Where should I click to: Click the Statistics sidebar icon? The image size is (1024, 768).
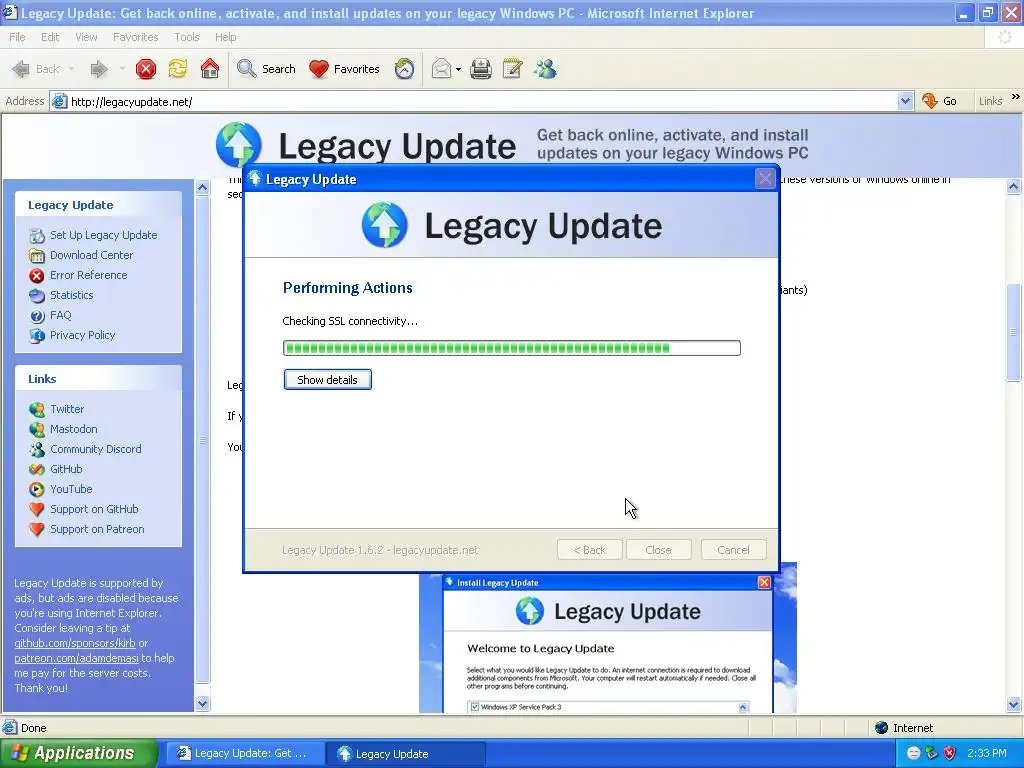point(37,295)
